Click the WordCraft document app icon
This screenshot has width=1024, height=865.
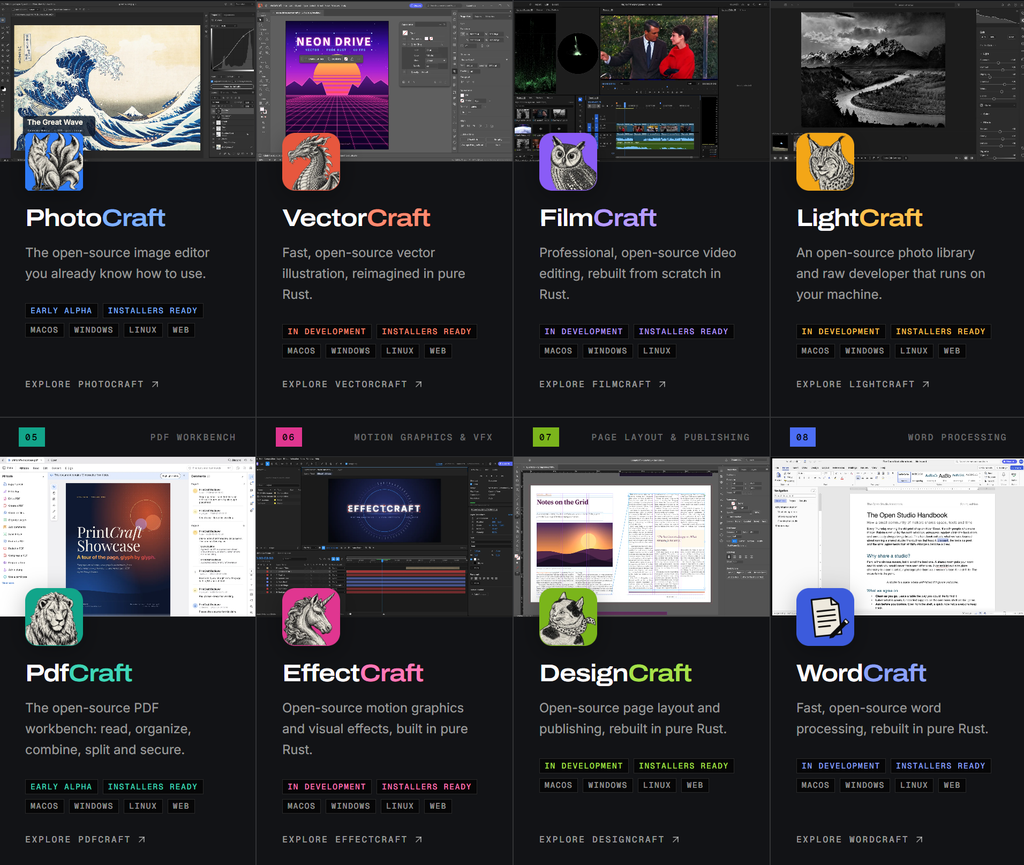(x=825, y=617)
